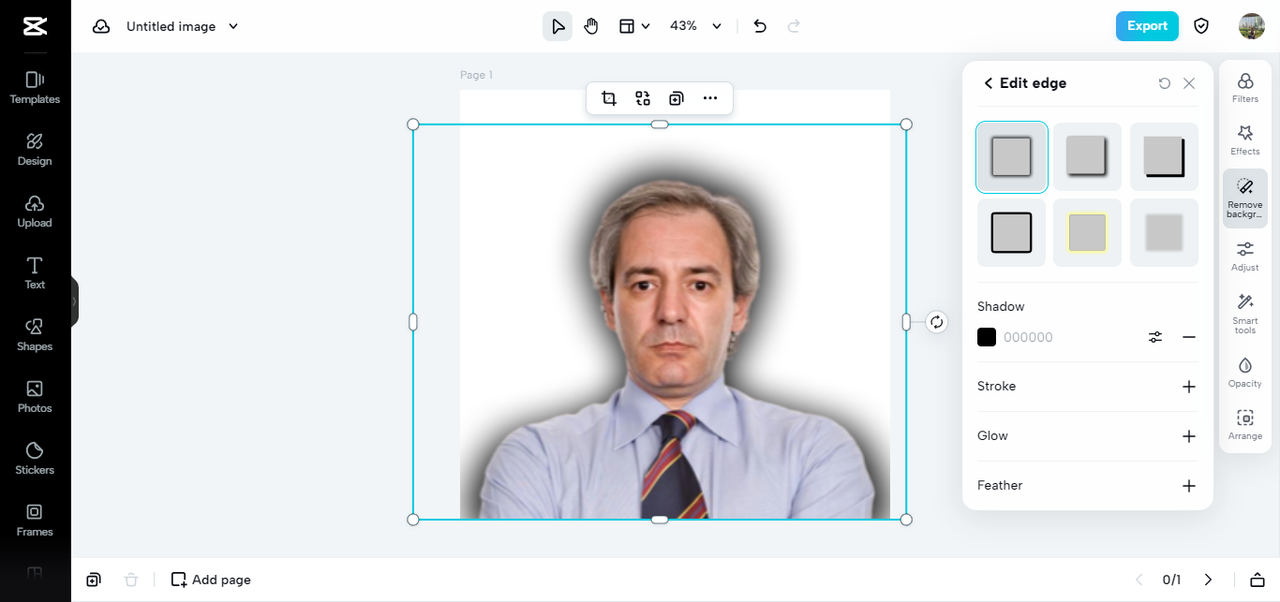The height and width of the screenshot is (602, 1280).
Task: Go to the next page
Action: 1208,580
